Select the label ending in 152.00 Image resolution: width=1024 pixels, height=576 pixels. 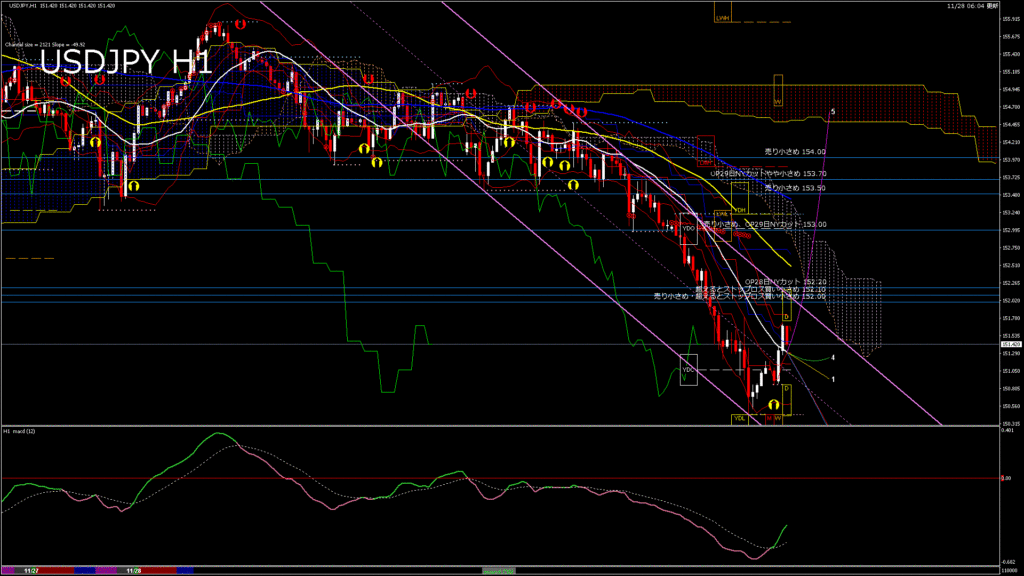click(x=740, y=296)
